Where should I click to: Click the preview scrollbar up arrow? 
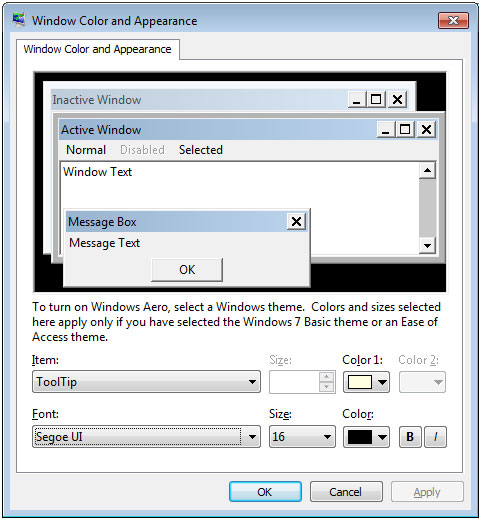(427, 171)
